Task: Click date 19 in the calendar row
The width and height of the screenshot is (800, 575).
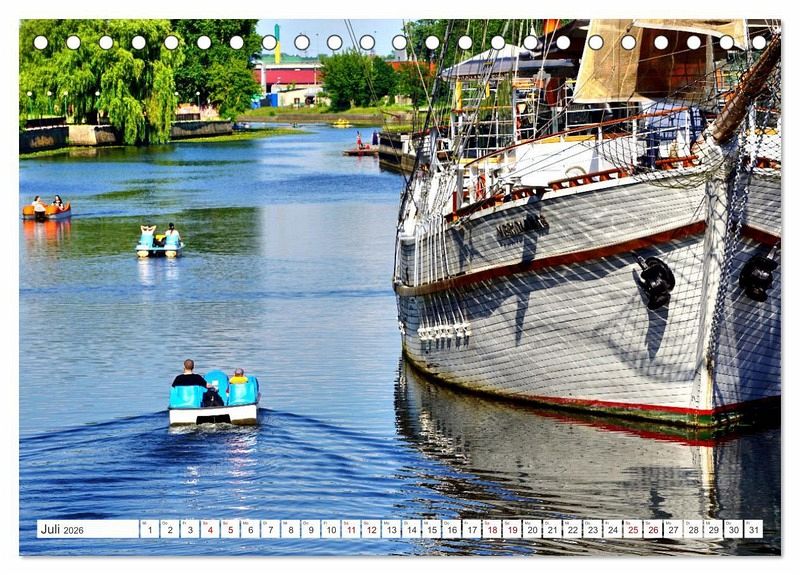Action: 512,529
